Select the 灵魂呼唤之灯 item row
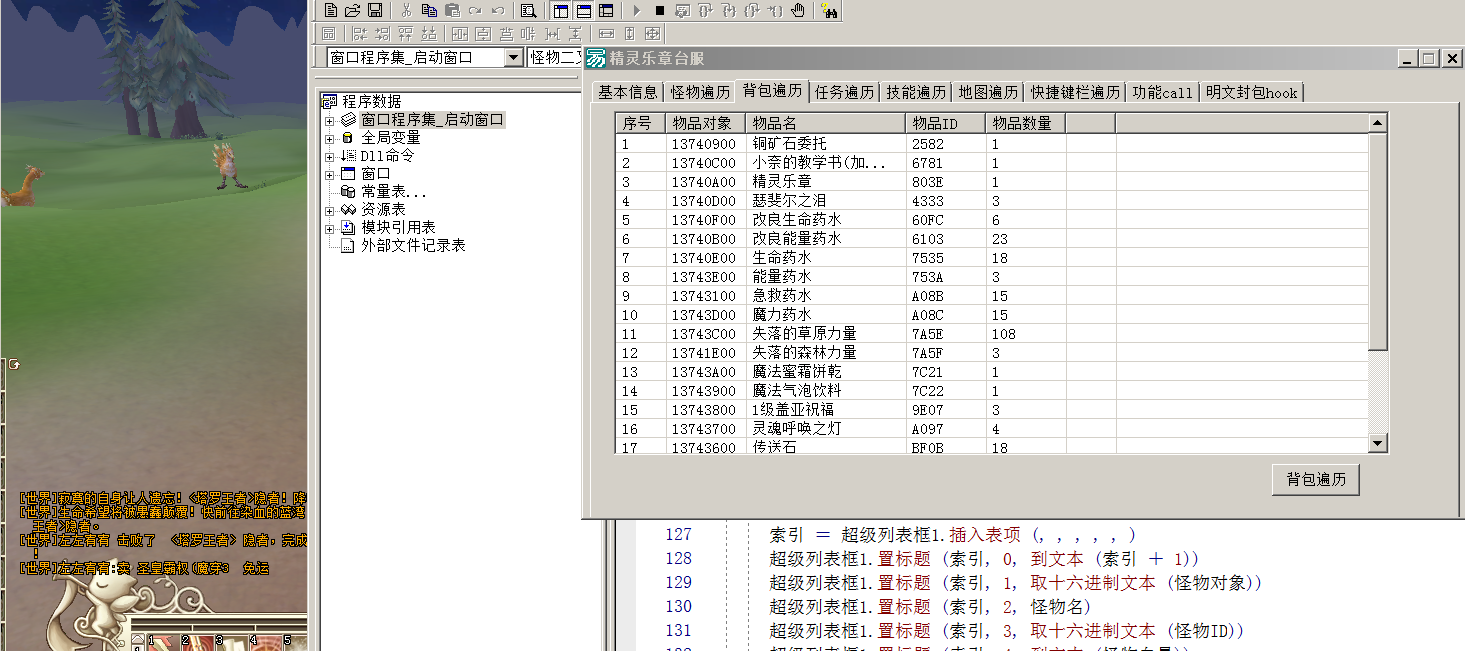1465x651 pixels. (992, 428)
